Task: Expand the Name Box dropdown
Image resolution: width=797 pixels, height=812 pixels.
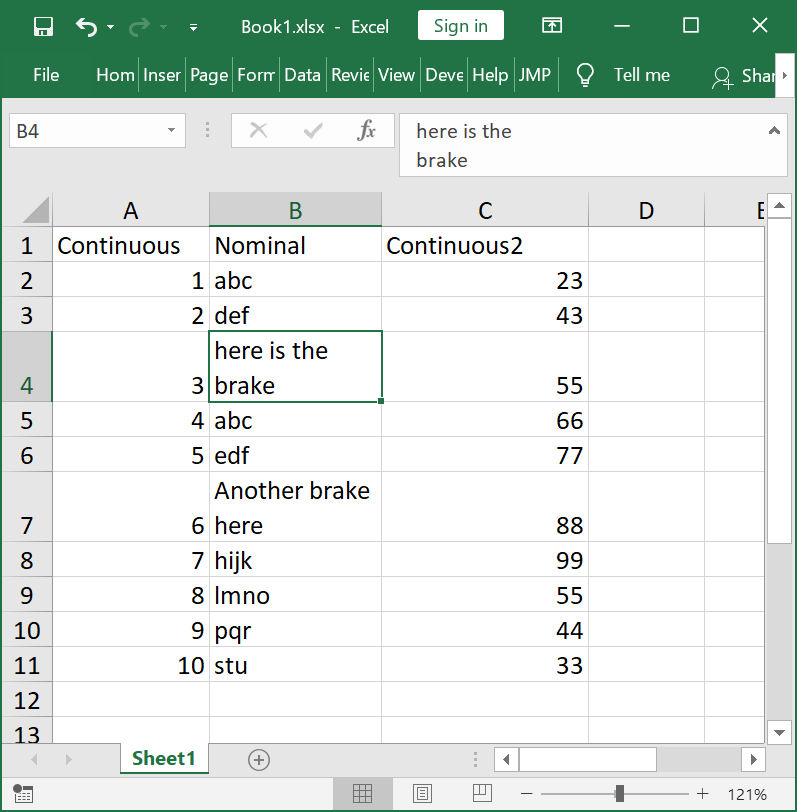Action: [x=171, y=130]
